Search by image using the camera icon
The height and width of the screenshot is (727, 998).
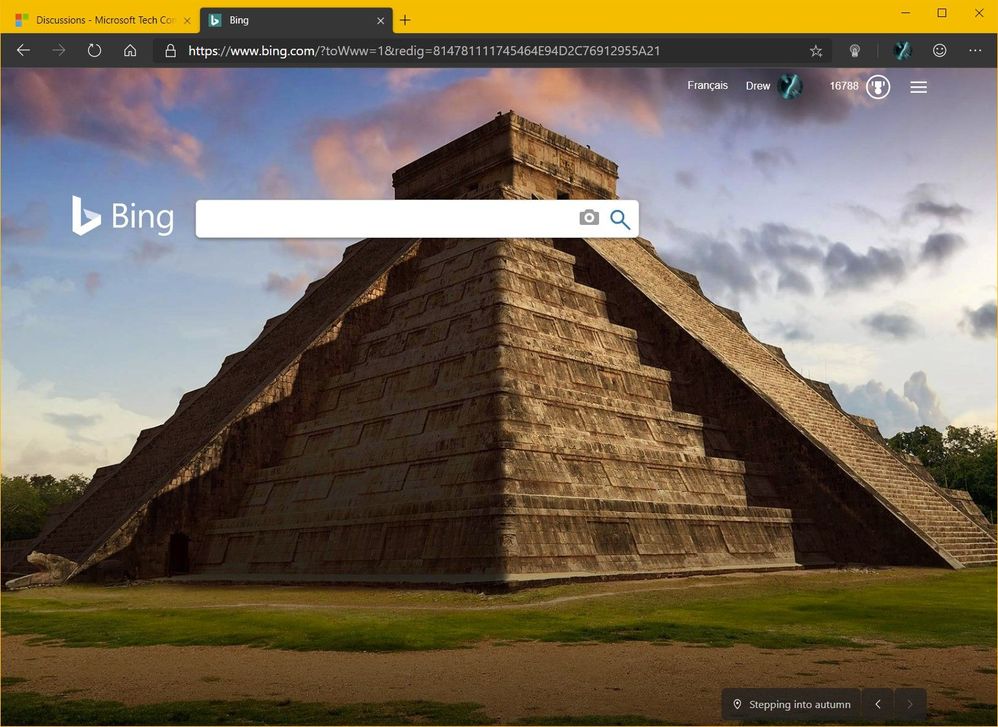tap(589, 218)
